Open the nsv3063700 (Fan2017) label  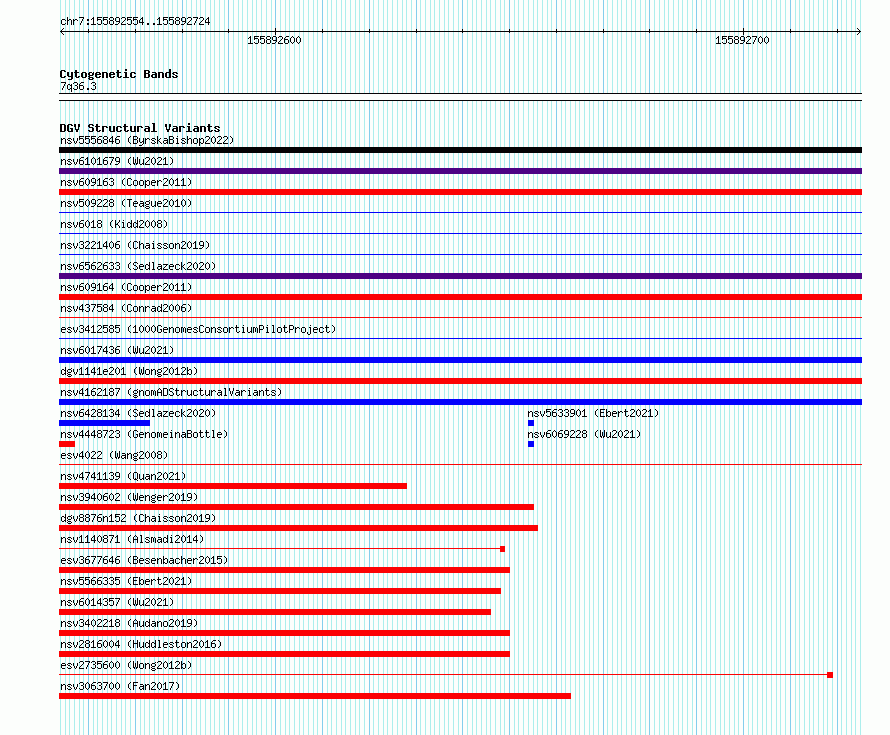(x=120, y=686)
